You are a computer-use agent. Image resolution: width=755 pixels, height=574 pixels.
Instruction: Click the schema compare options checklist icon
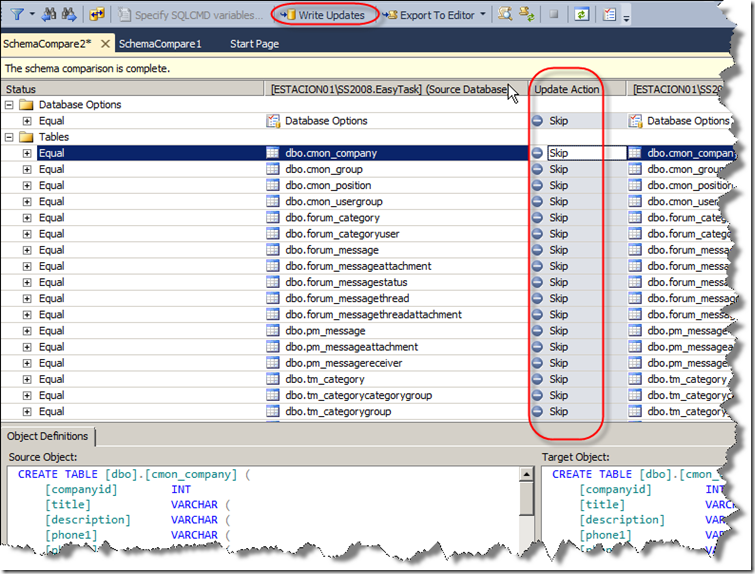(x=610, y=15)
